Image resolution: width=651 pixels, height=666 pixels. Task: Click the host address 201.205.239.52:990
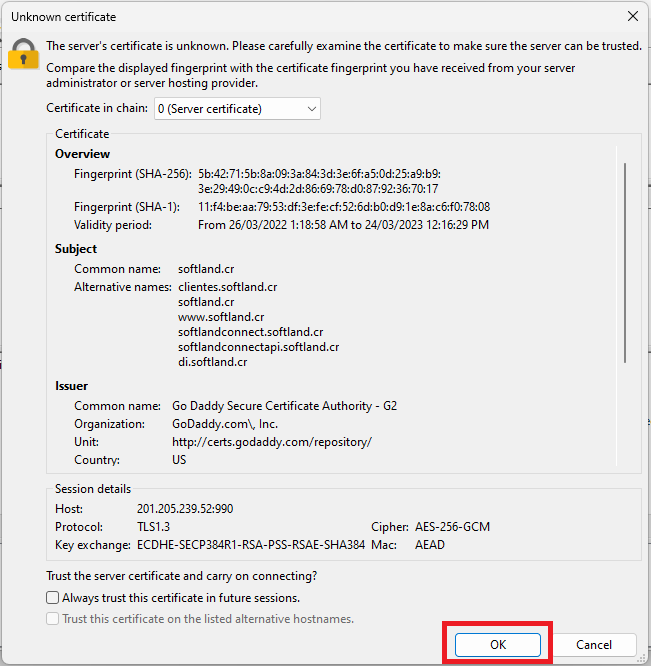coord(185,509)
